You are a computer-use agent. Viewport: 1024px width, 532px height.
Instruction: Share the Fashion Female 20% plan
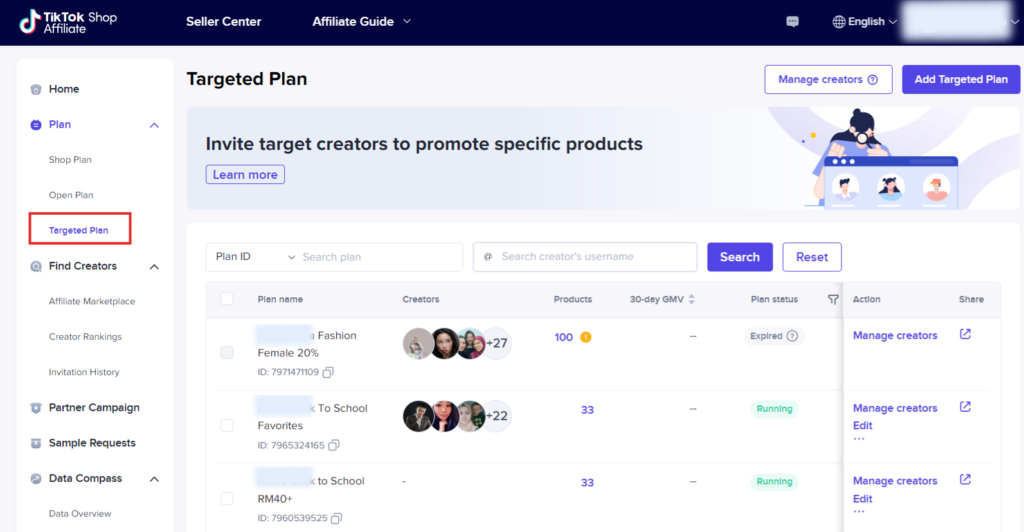tap(965, 334)
